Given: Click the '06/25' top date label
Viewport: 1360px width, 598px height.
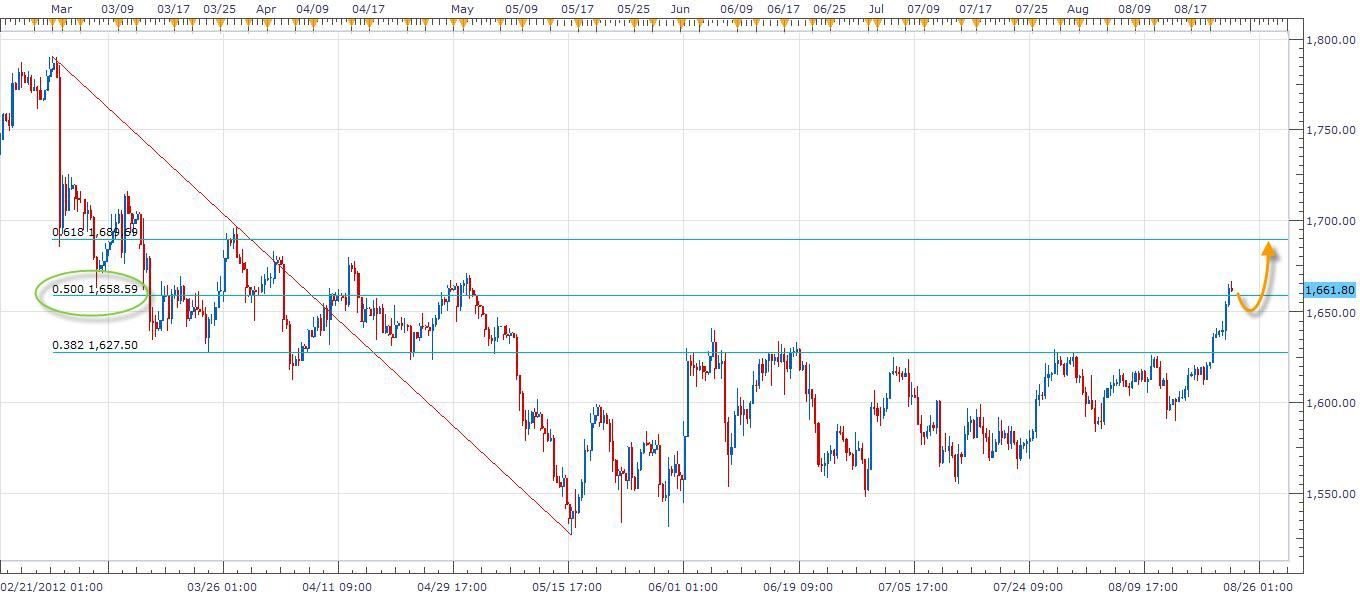Looking at the screenshot, I should [x=829, y=9].
